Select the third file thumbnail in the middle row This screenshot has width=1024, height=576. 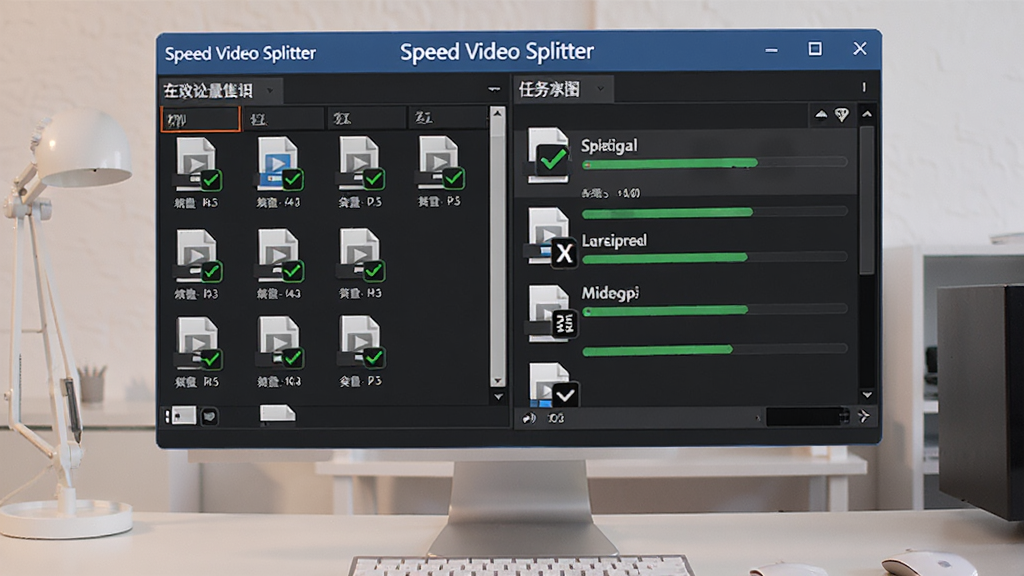click(x=361, y=255)
